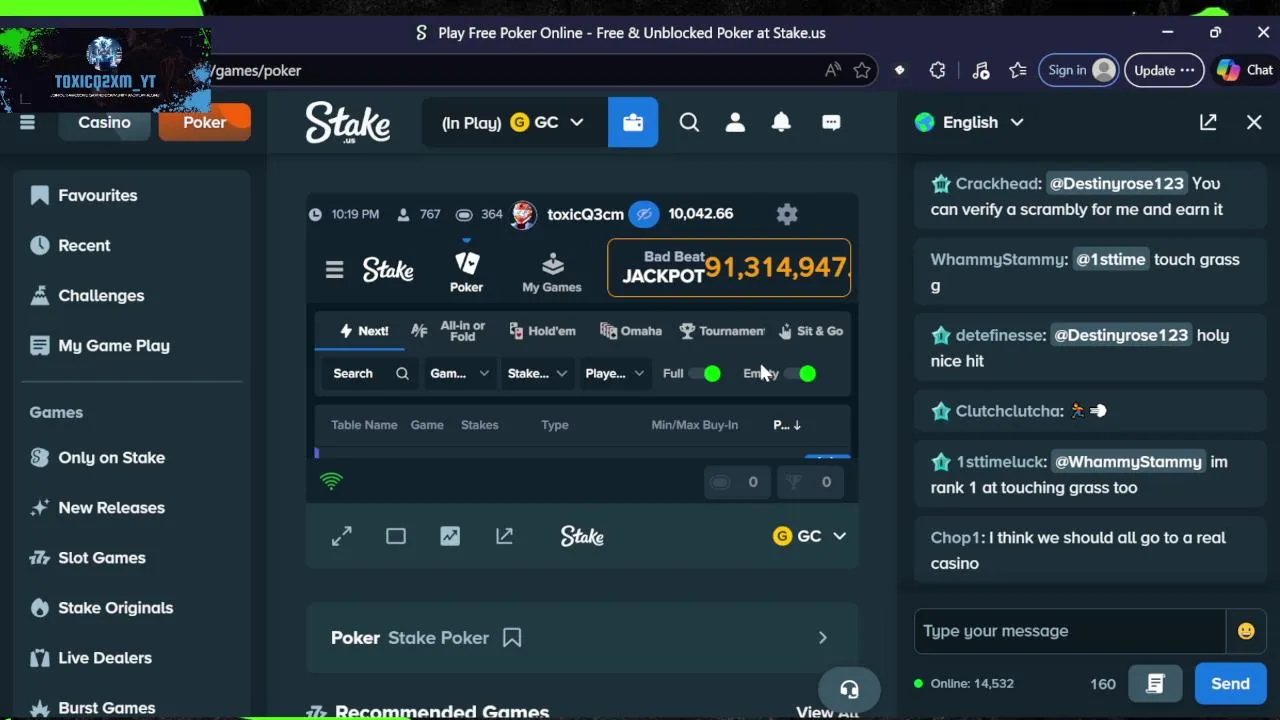The image size is (1280, 720).
Task: Send the chat message
Action: [1230, 684]
